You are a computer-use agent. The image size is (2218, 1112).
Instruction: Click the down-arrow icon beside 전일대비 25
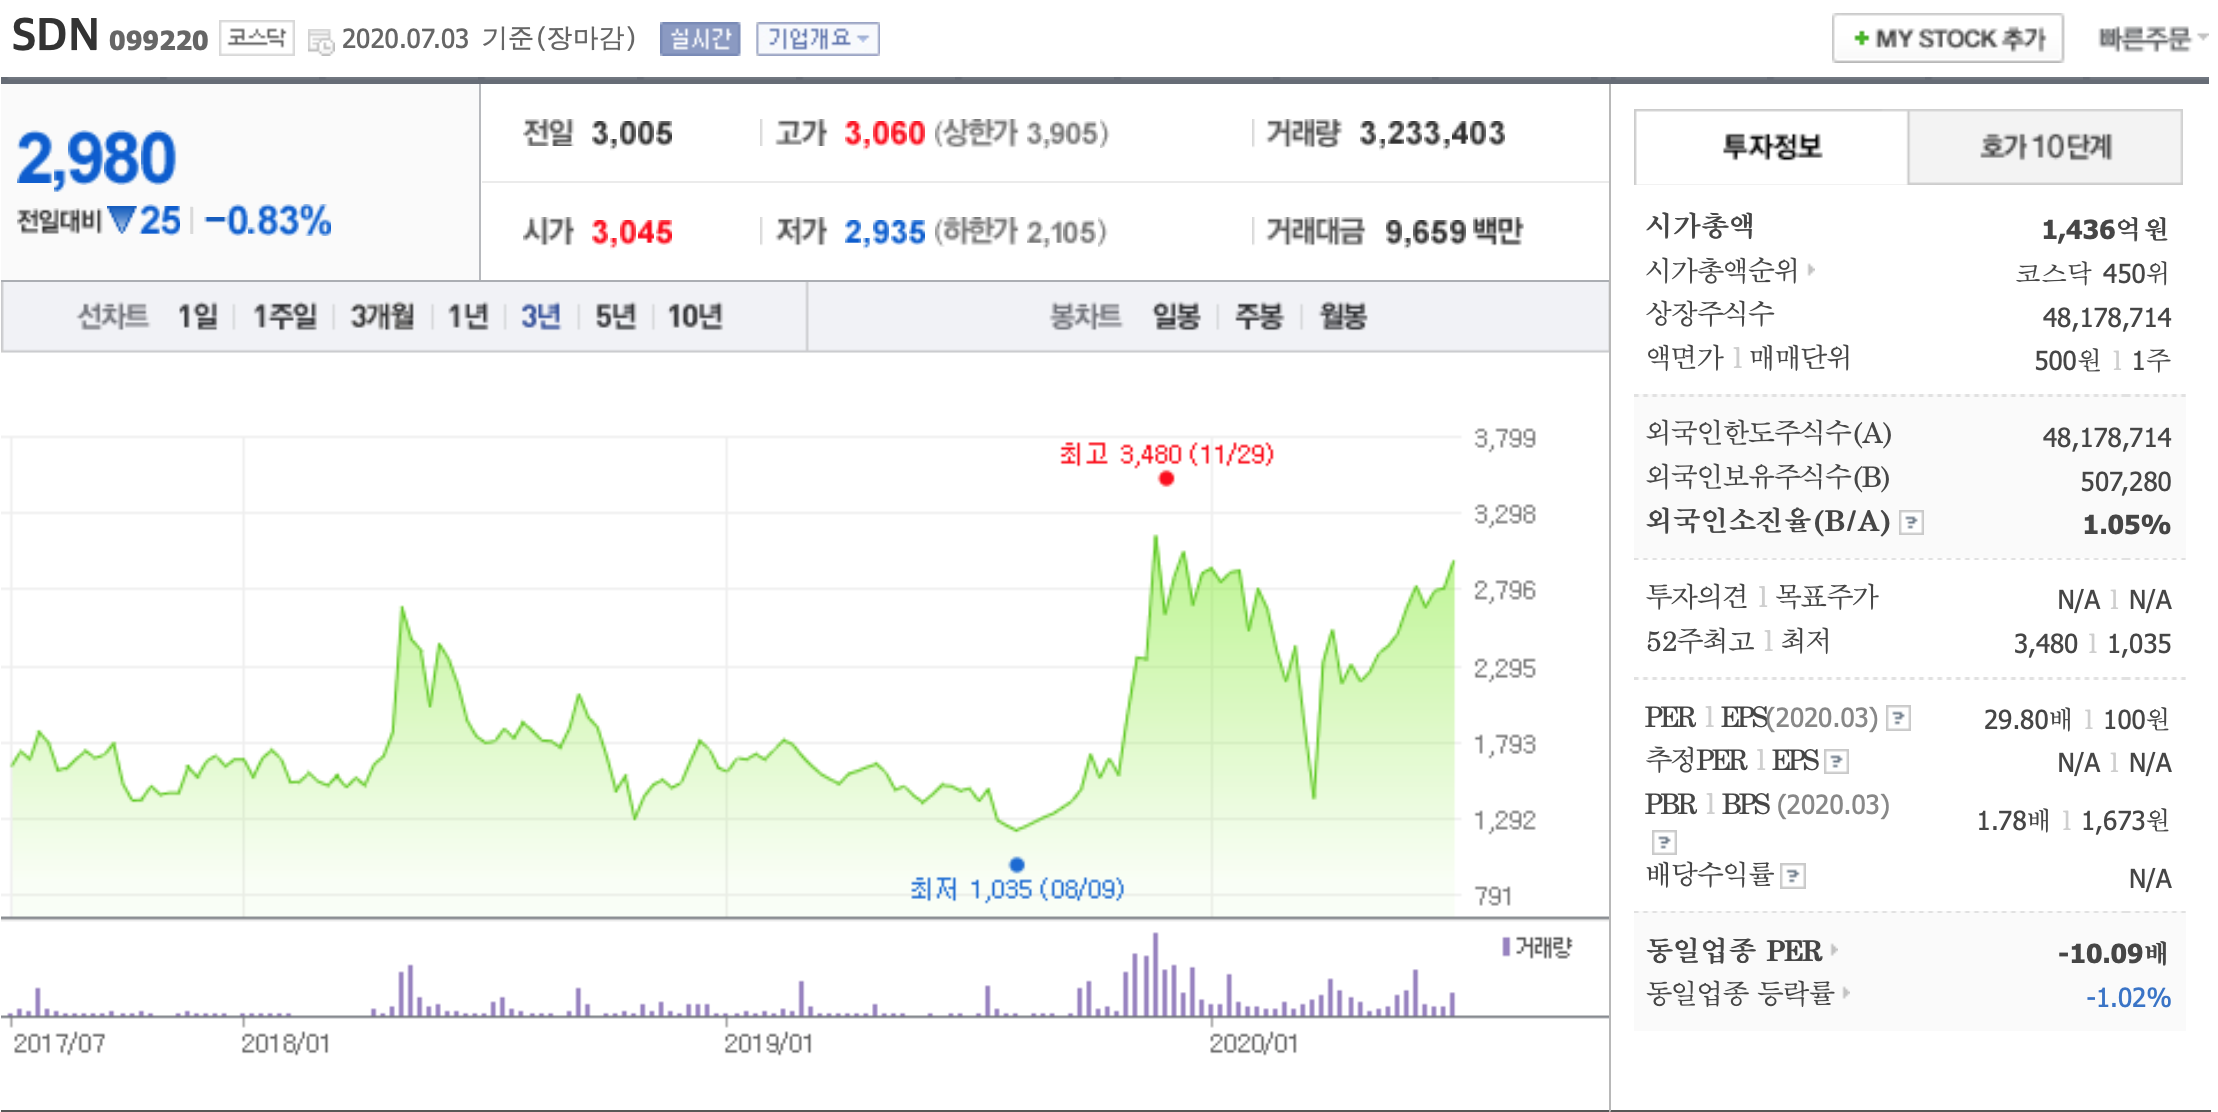pyautogui.click(x=121, y=220)
